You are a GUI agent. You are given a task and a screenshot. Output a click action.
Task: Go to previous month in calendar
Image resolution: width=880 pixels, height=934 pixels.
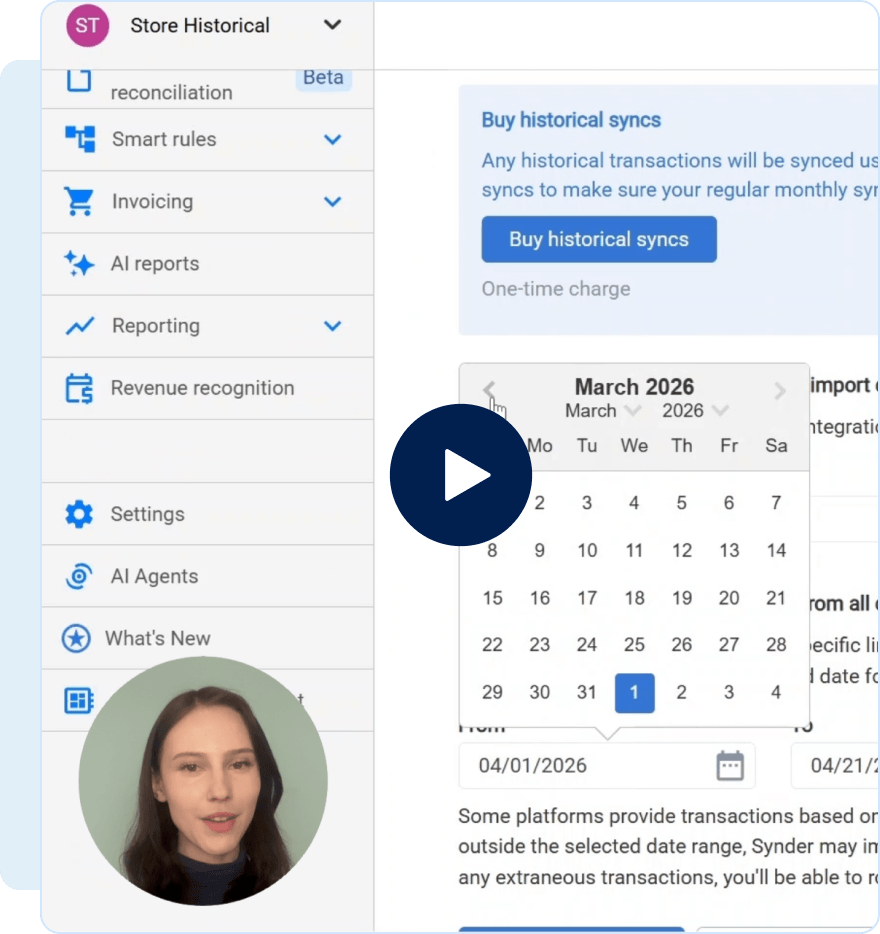(489, 390)
